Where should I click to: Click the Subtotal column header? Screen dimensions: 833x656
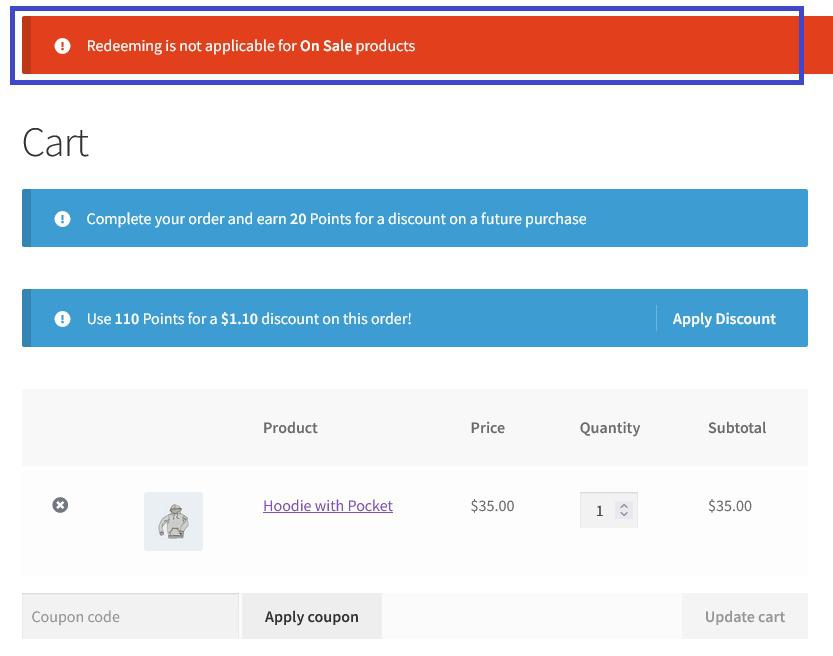point(736,428)
